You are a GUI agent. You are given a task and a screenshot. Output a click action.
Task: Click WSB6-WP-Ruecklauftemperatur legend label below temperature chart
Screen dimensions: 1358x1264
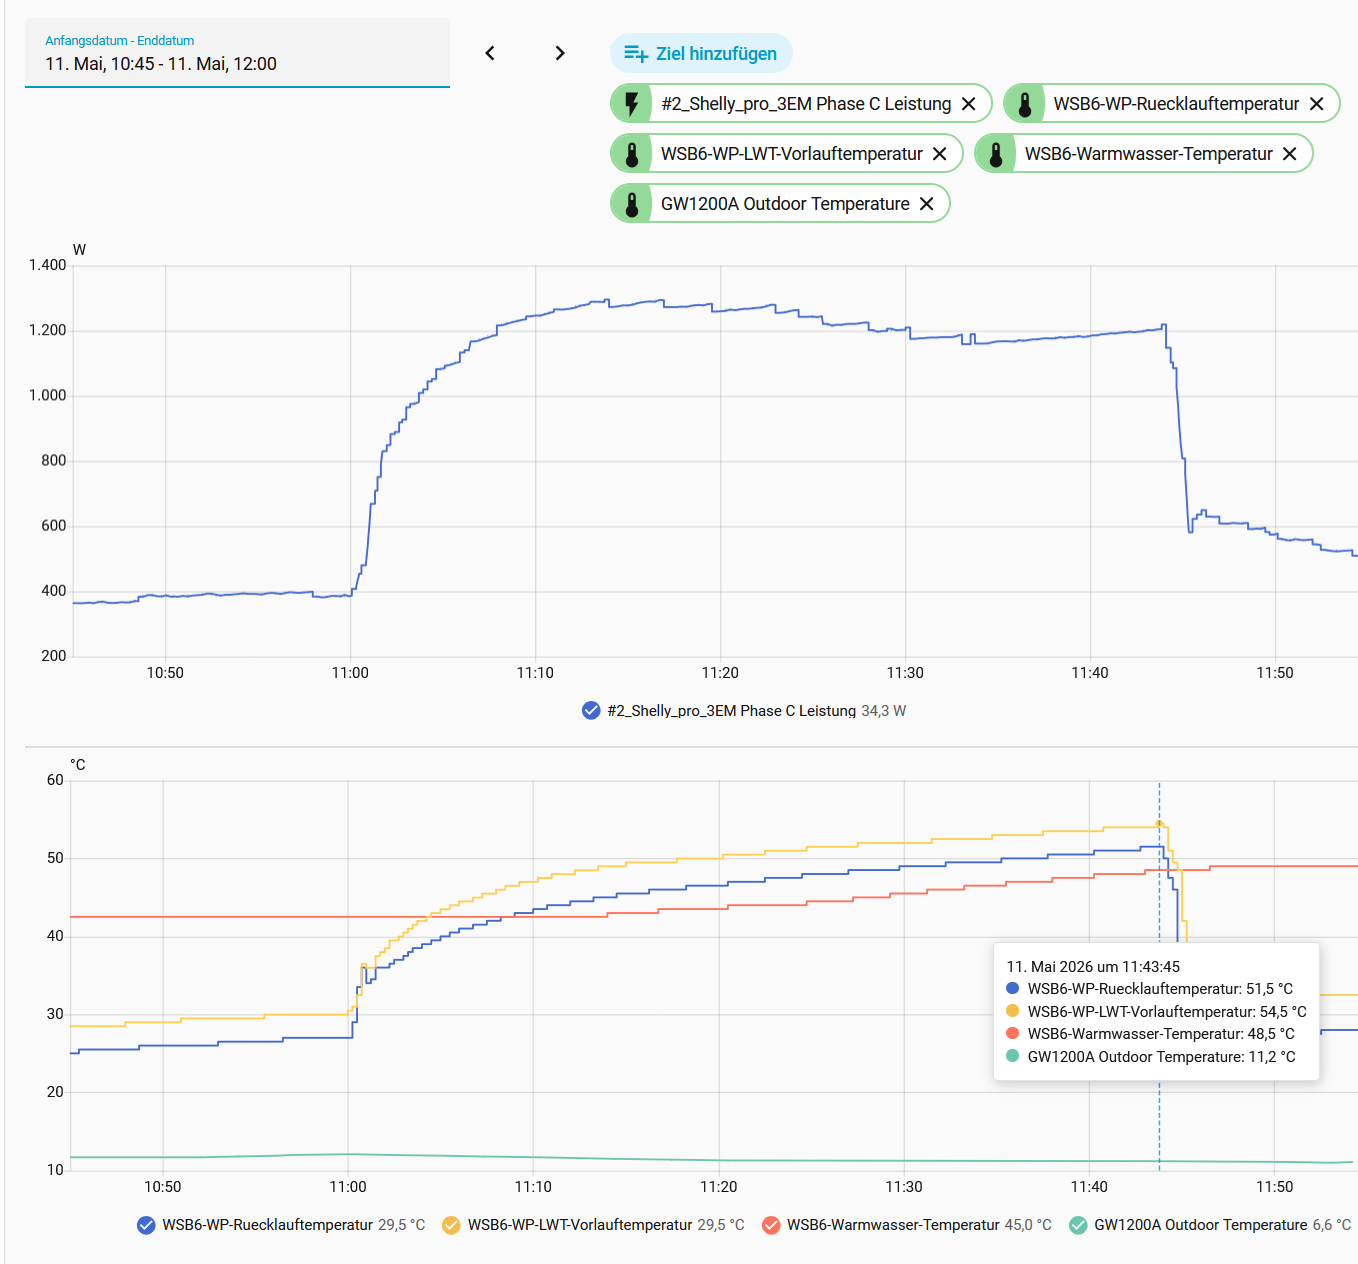click(x=268, y=1225)
